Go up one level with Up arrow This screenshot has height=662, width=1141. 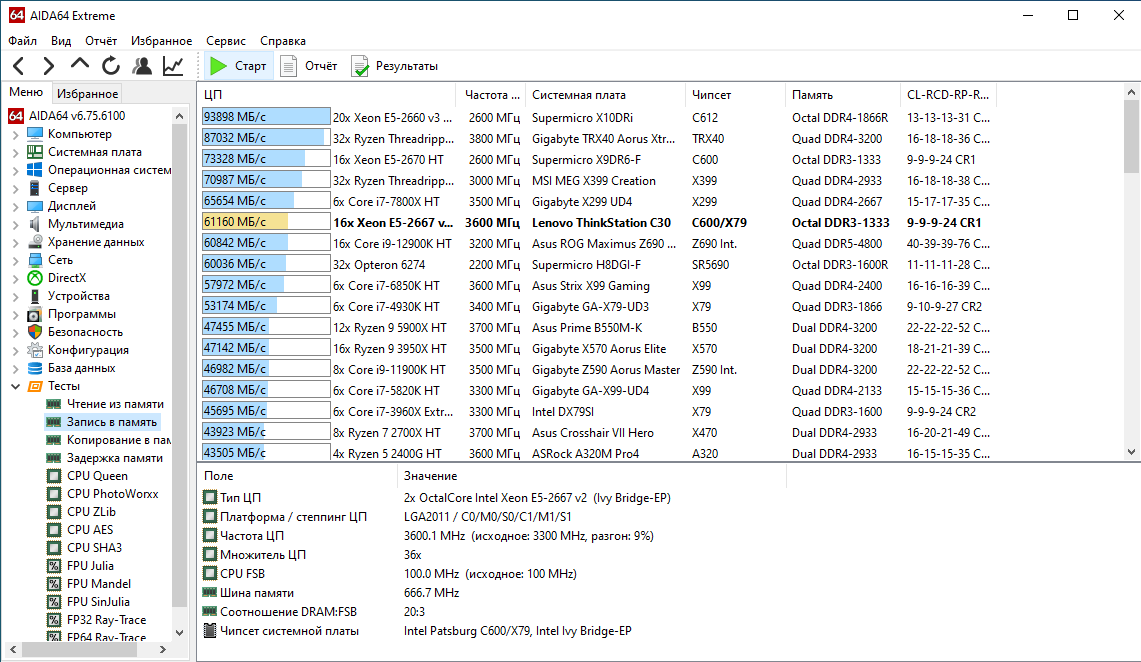pyautogui.click(x=79, y=66)
